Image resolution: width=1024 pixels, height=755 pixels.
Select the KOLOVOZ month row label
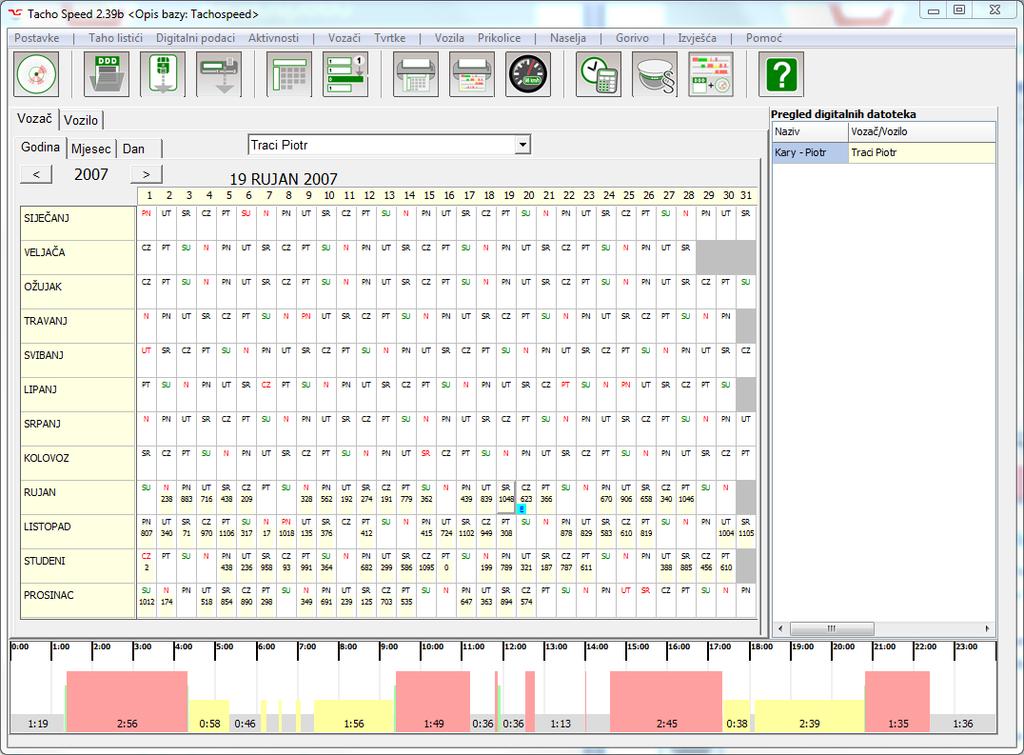(78, 463)
